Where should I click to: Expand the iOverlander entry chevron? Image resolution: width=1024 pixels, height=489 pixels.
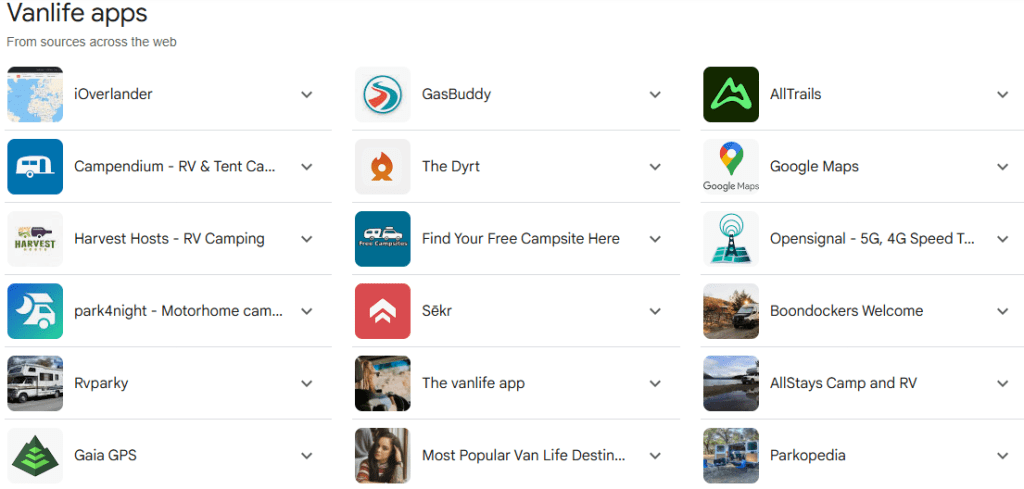(x=307, y=95)
